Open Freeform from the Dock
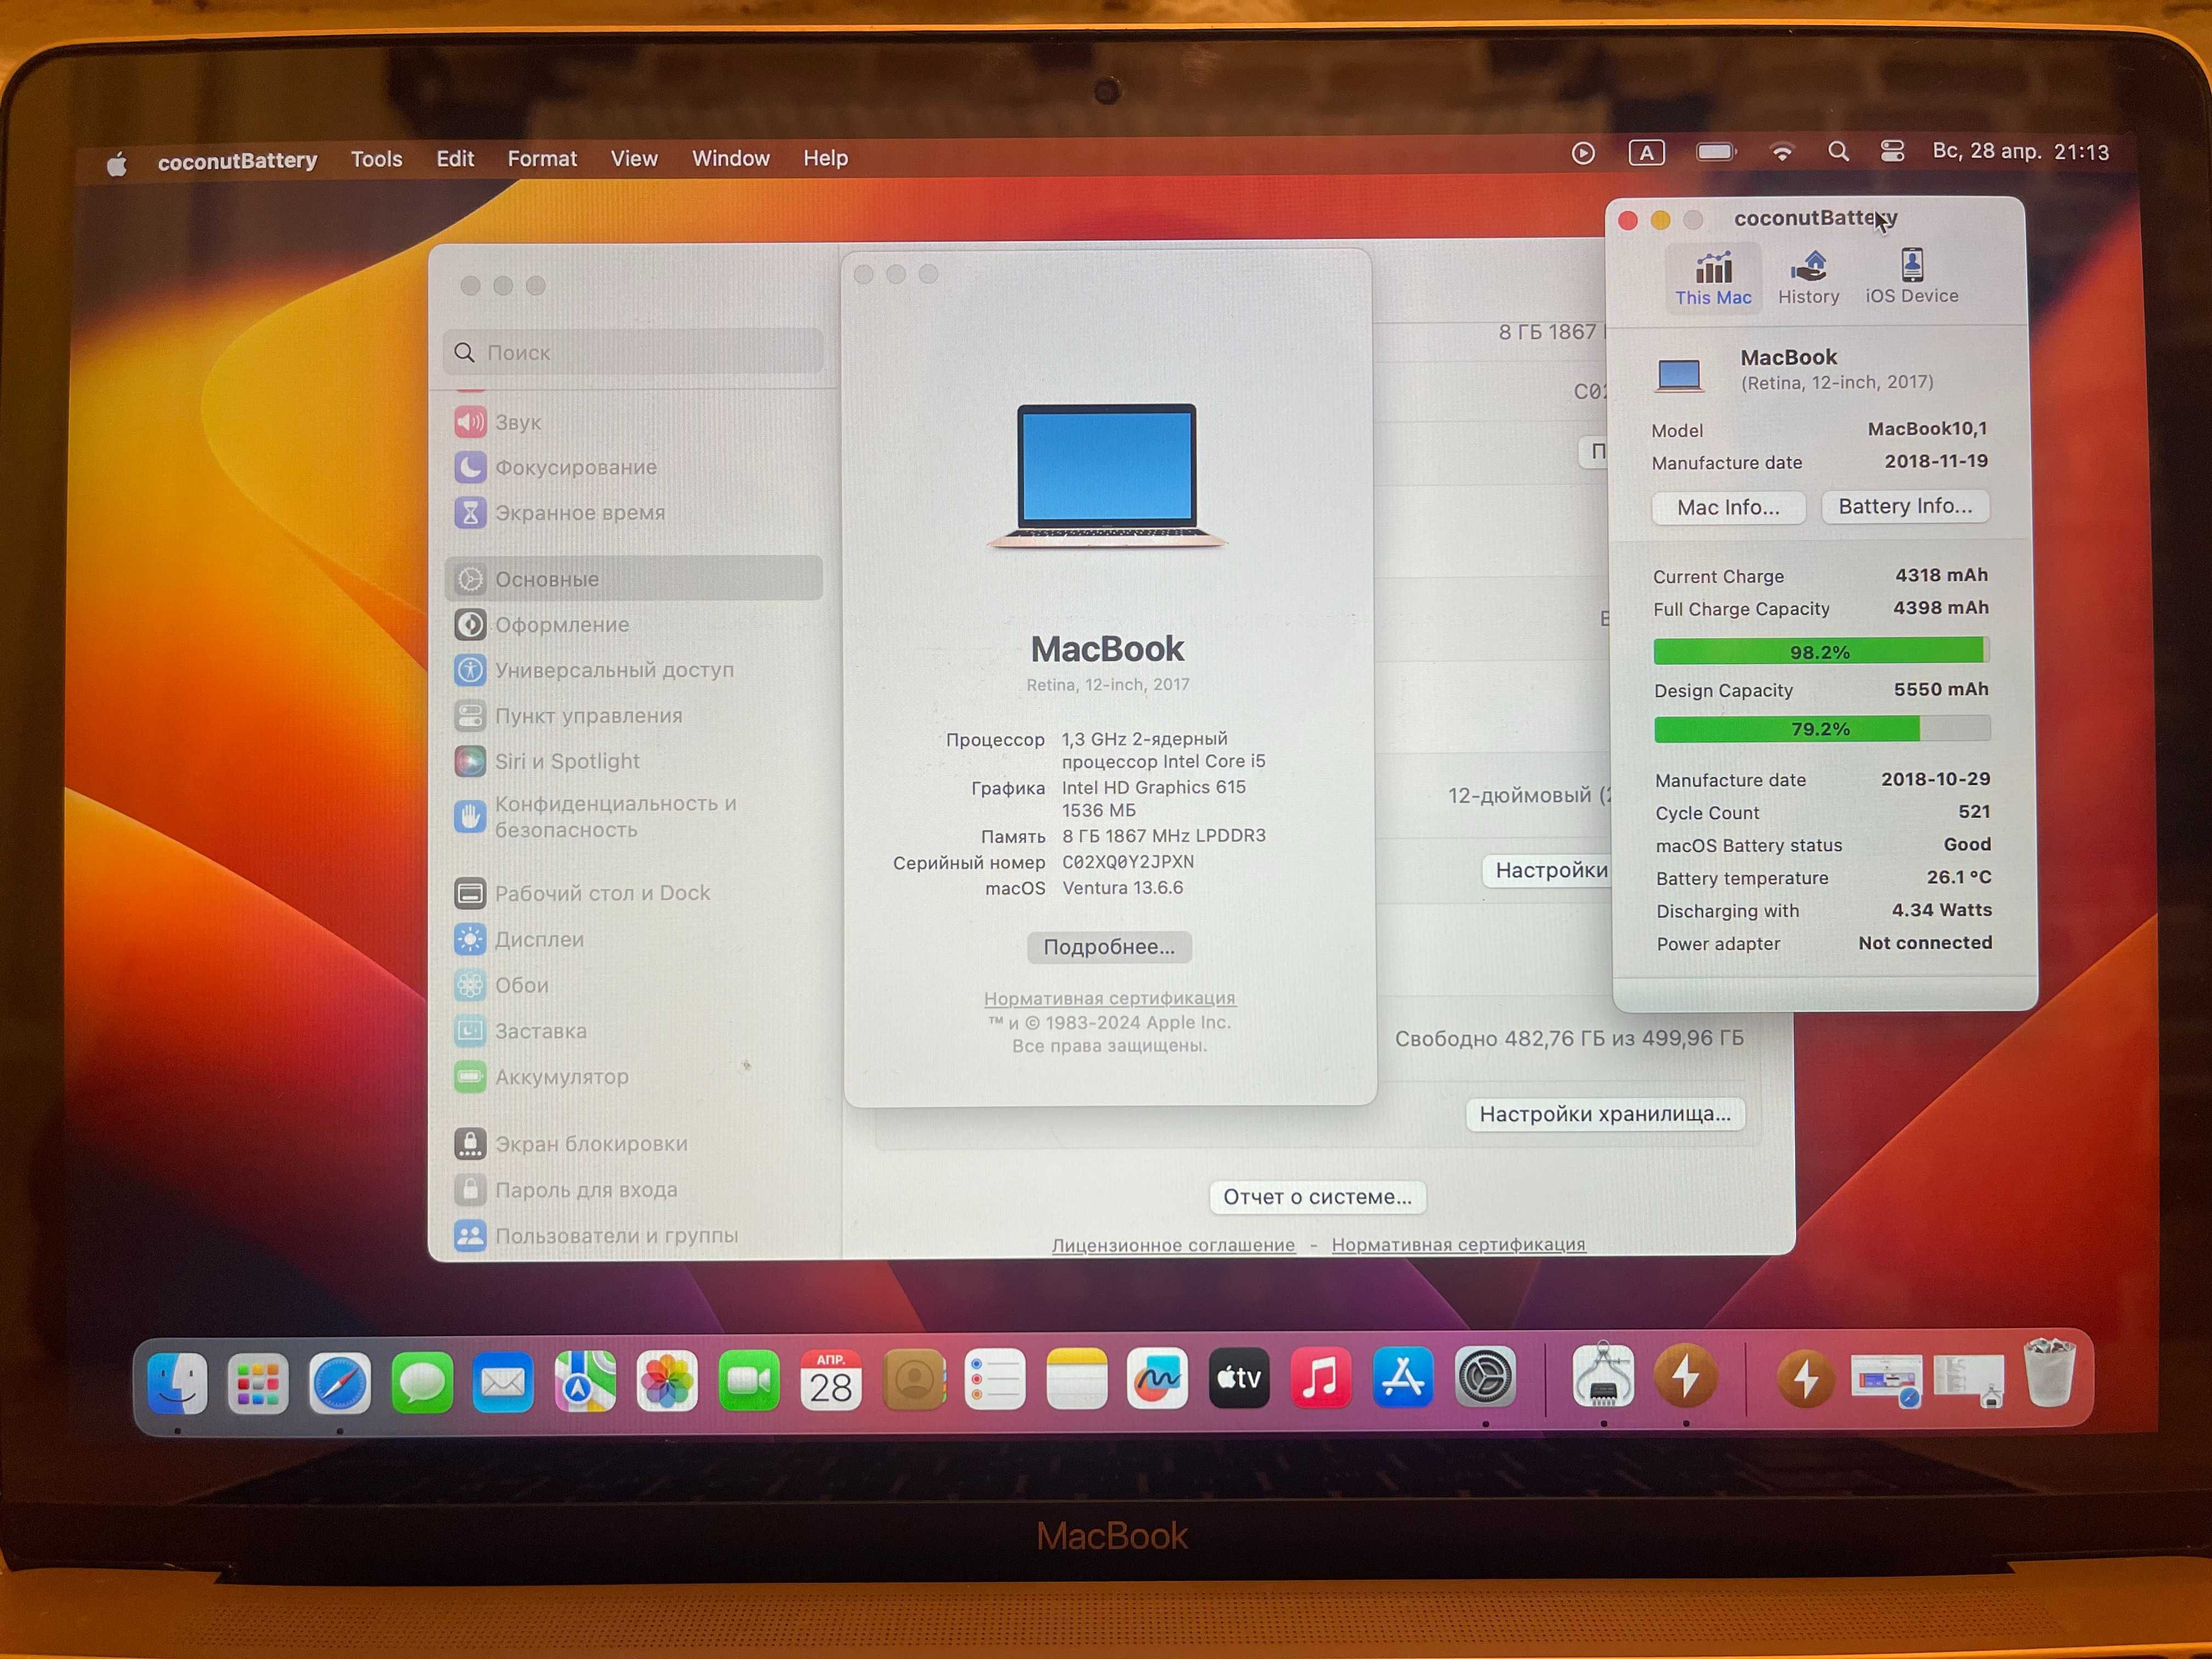 [1158, 1378]
